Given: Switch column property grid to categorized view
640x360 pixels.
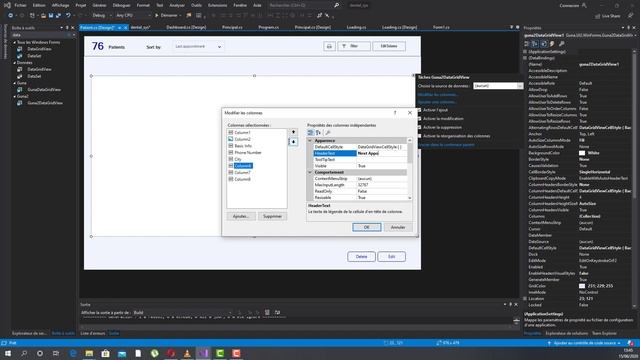Looking at the screenshot, I should pos(311,133).
